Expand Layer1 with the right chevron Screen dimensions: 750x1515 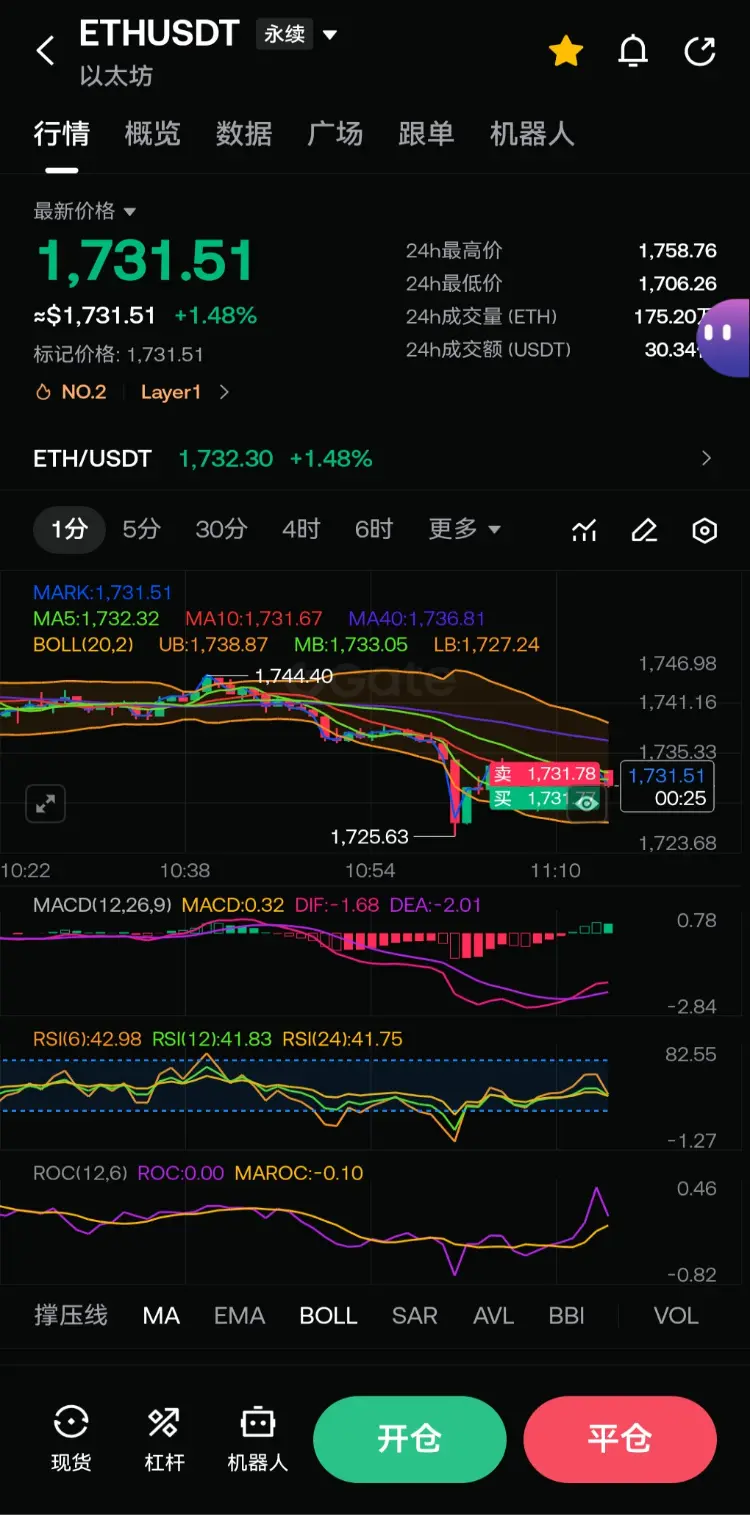(224, 392)
